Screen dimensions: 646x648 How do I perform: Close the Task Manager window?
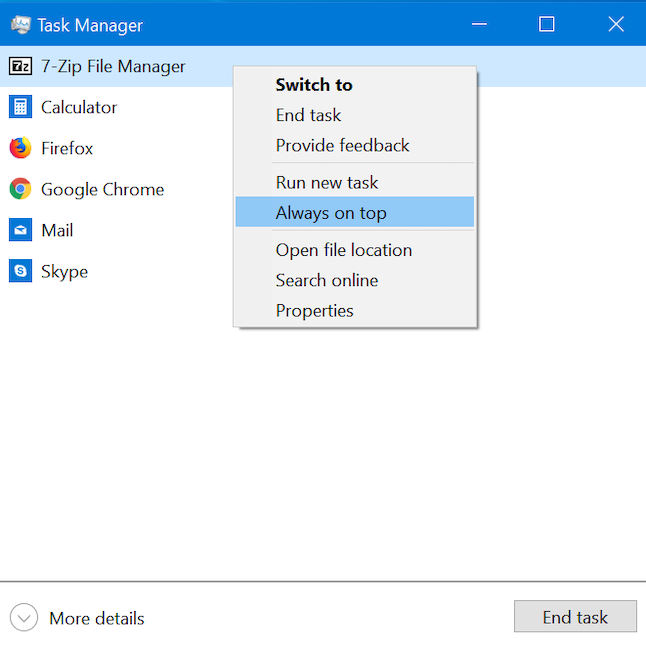click(x=616, y=24)
